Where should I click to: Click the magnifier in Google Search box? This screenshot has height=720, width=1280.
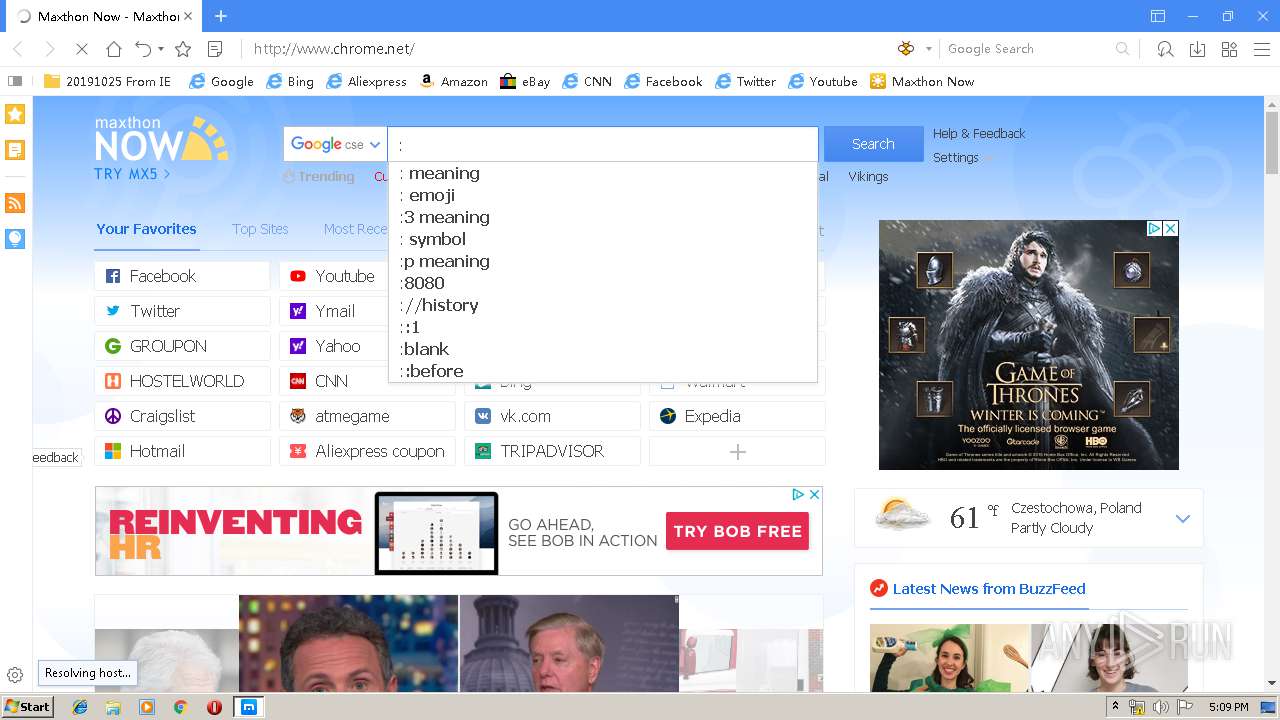click(x=1122, y=49)
